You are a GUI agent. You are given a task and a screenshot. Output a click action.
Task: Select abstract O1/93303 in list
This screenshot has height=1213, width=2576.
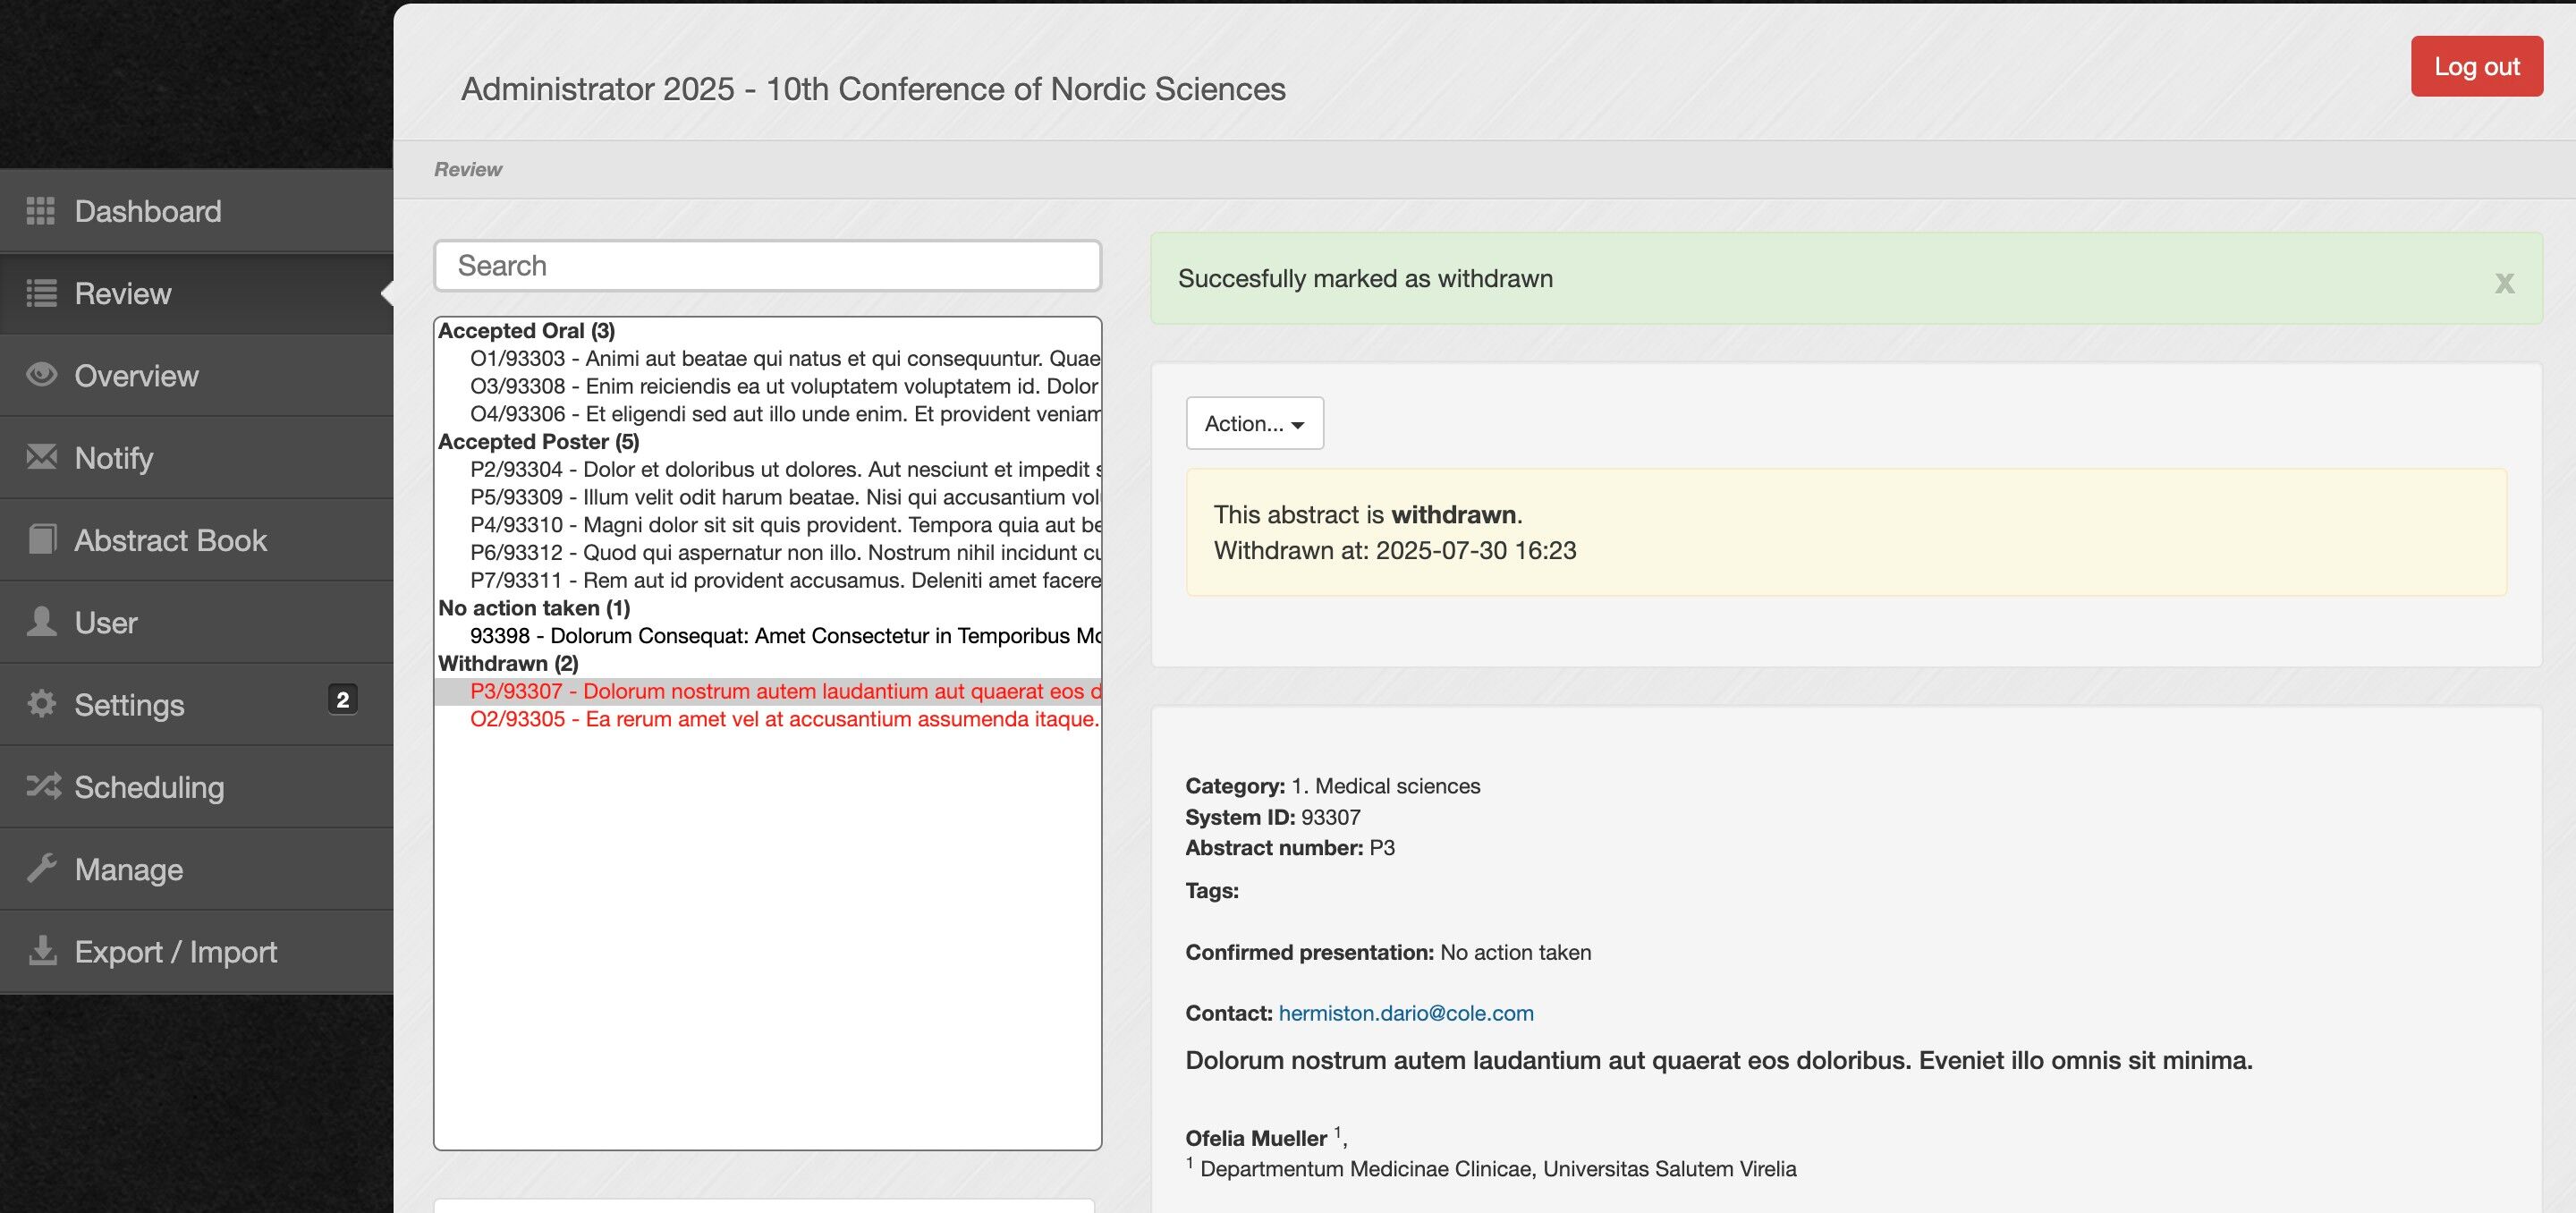[784, 358]
